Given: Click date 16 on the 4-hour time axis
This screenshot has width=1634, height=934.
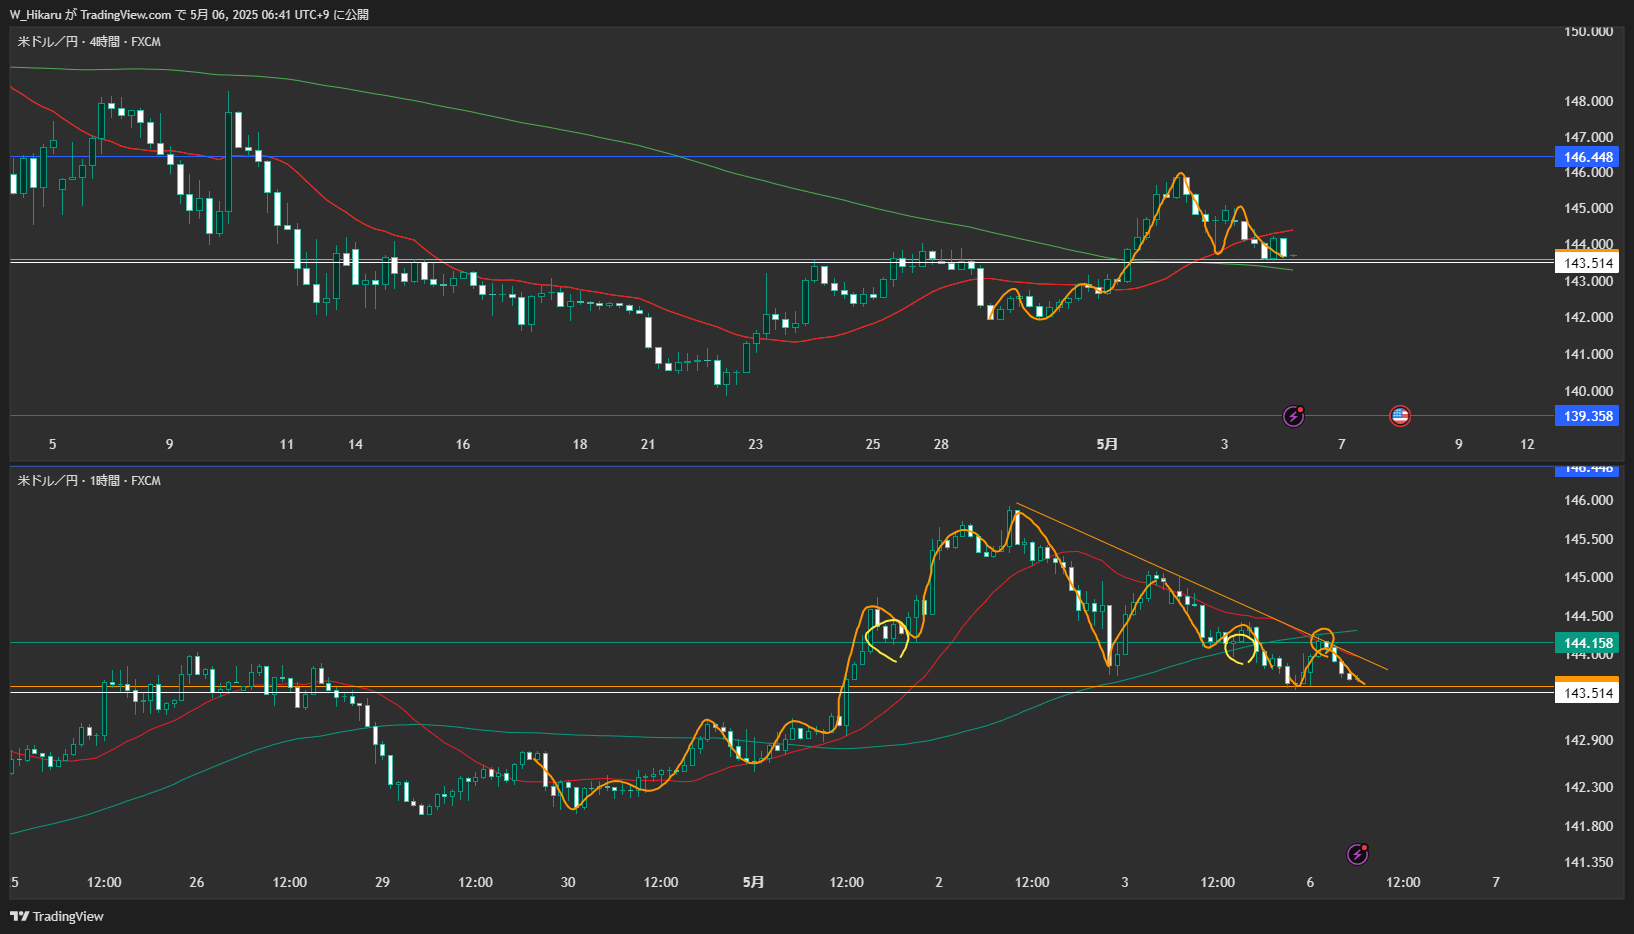Looking at the screenshot, I should [463, 444].
